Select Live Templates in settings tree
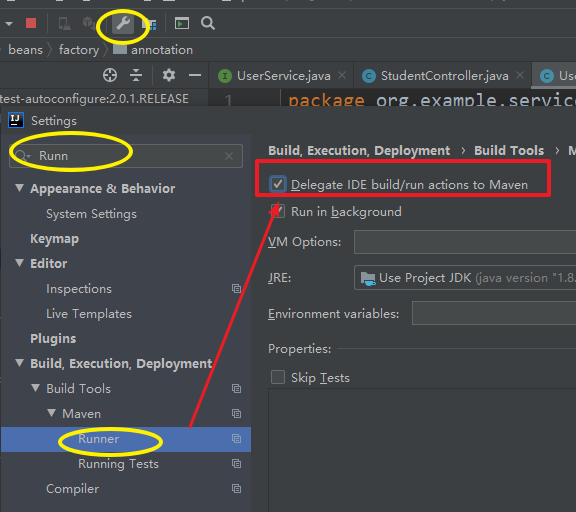 (89, 314)
